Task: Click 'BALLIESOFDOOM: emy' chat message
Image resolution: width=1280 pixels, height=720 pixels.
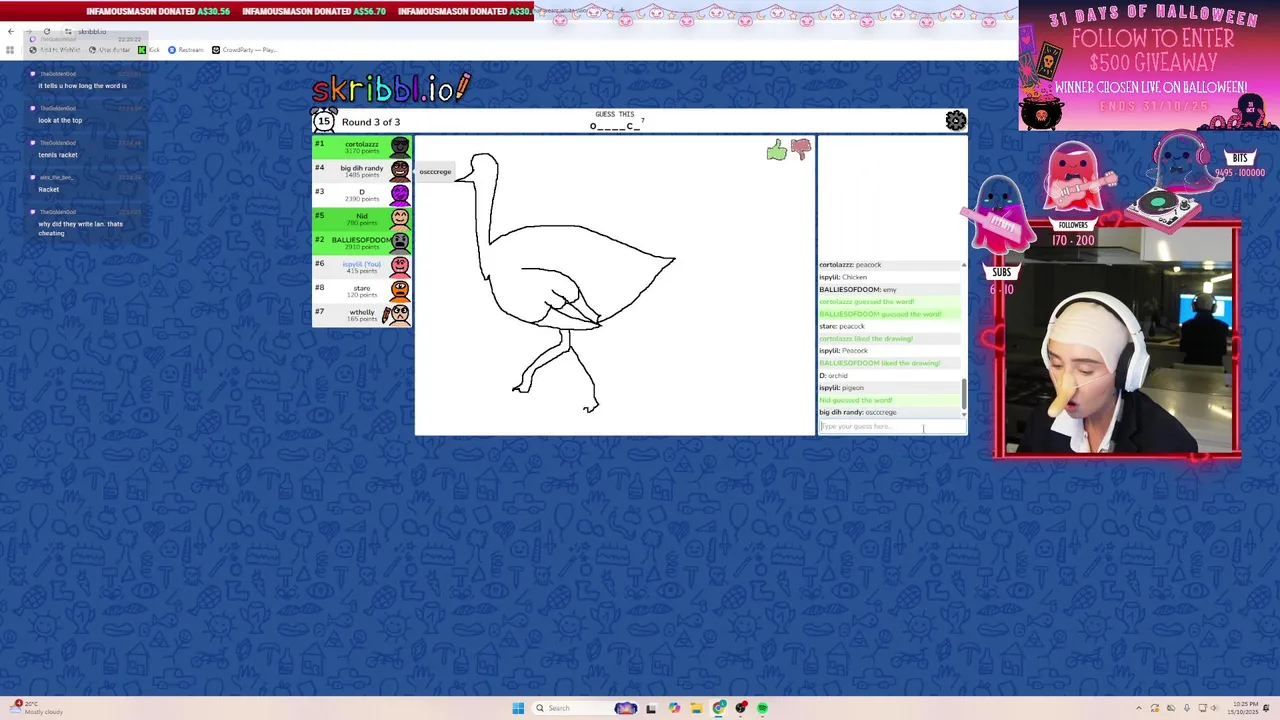Action: [858, 289]
